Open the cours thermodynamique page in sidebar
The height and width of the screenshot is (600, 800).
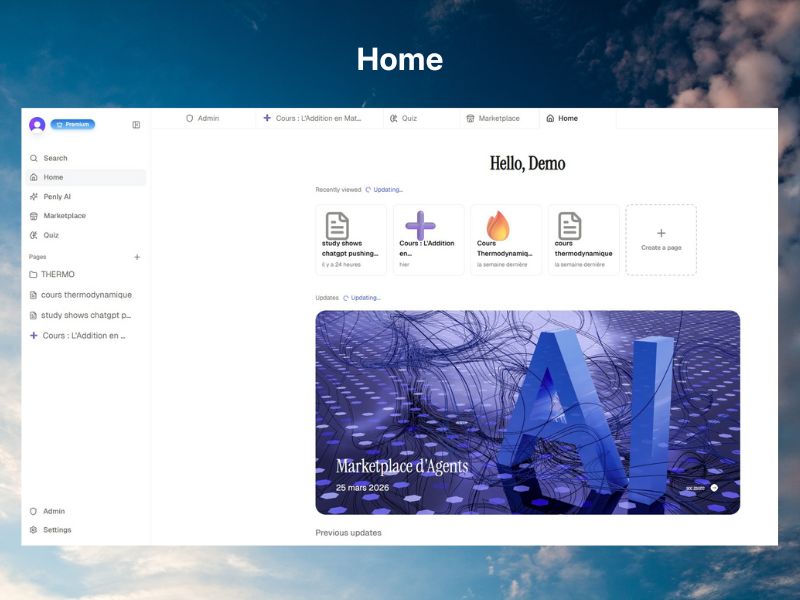coord(85,295)
